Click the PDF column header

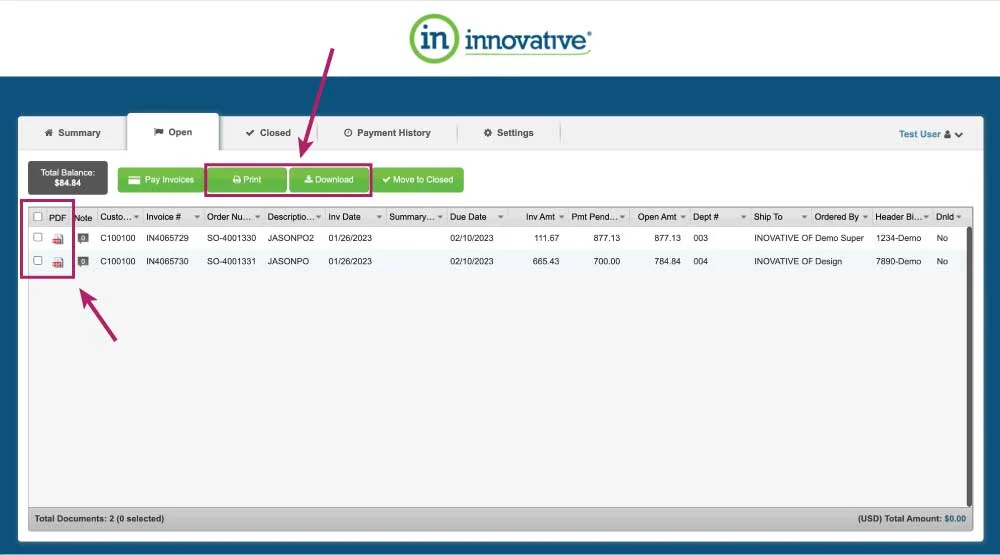click(57, 218)
